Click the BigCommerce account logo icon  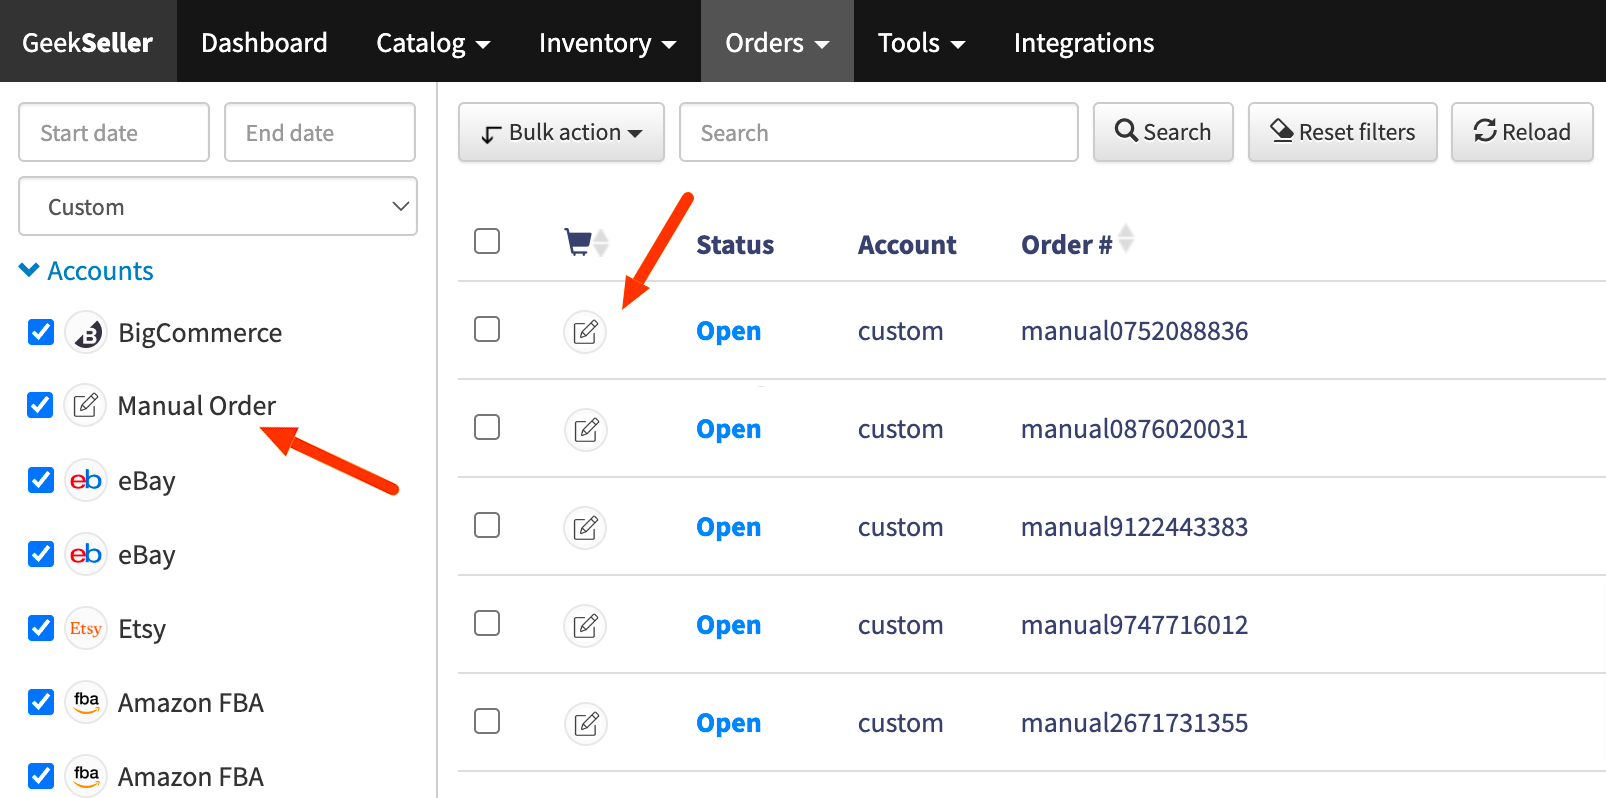(86, 332)
